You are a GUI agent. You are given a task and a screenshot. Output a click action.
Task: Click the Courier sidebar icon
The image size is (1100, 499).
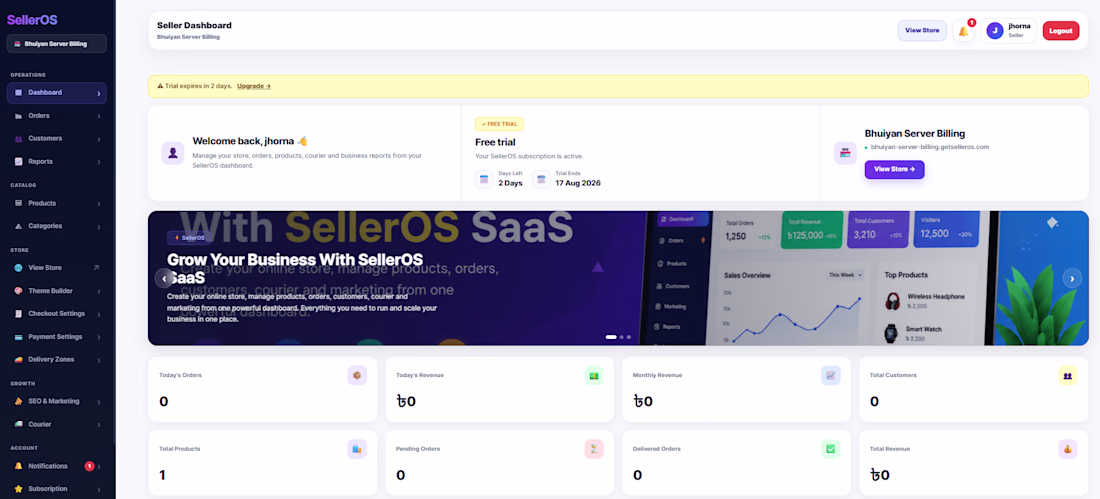(x=18, y=424)
